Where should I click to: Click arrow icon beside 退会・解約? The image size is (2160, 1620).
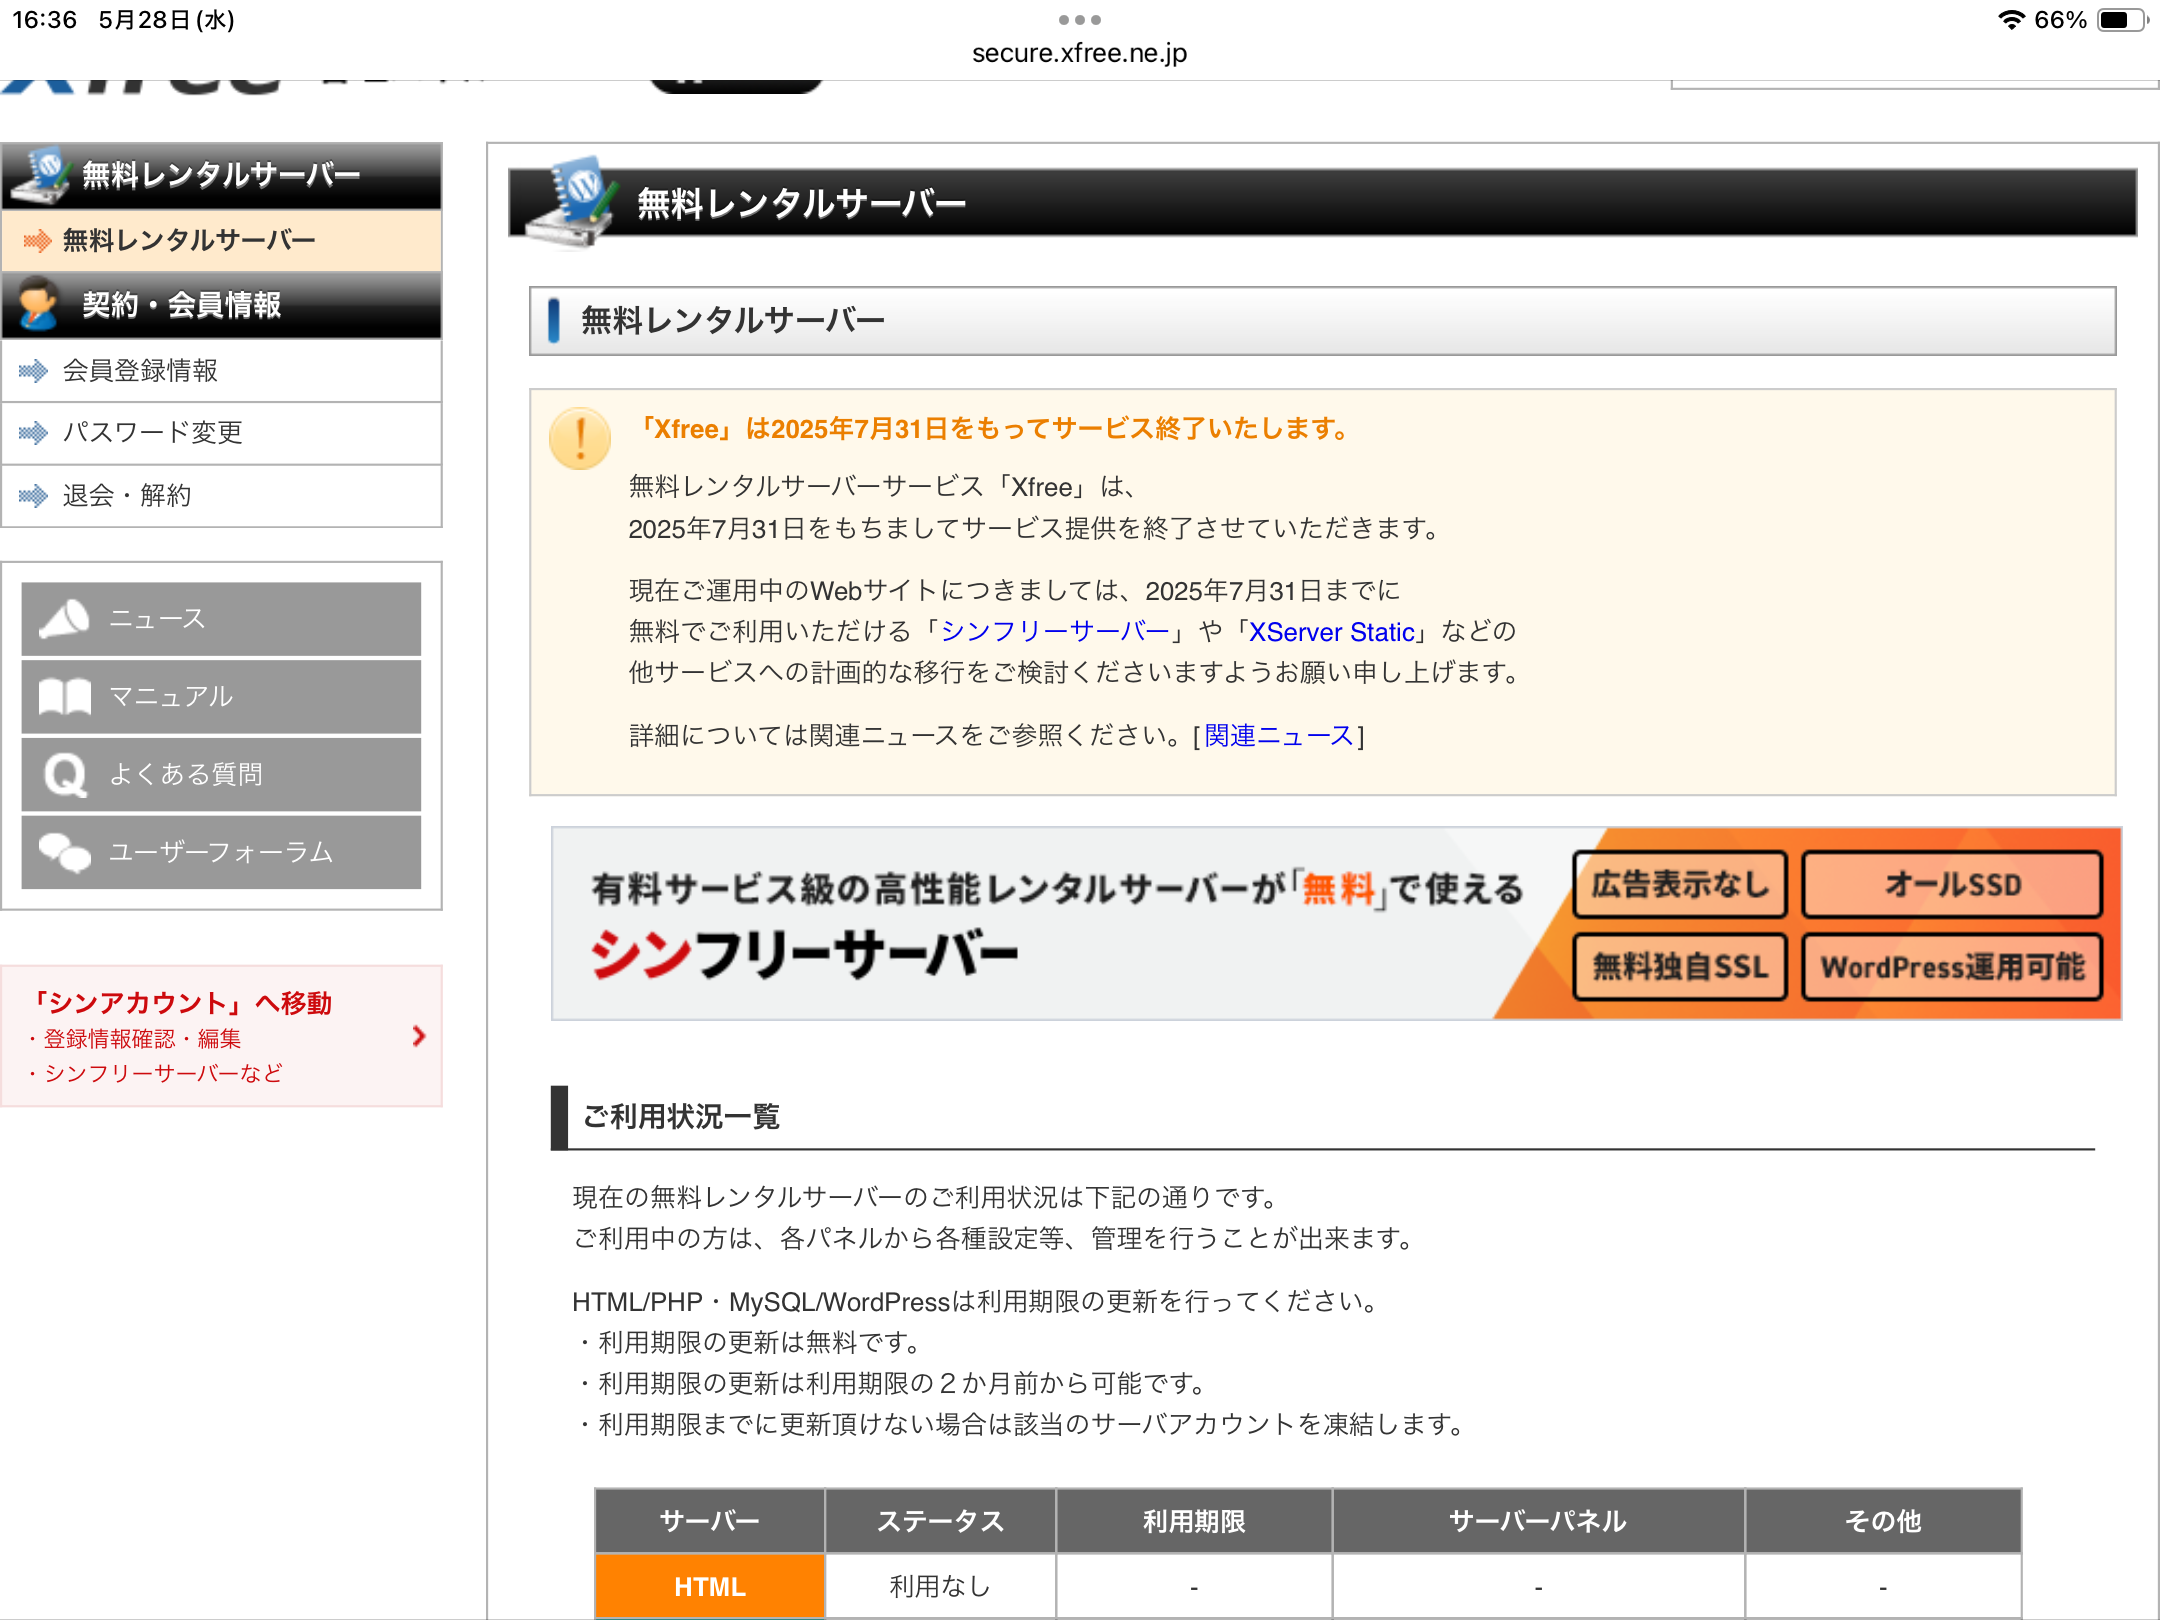[x=33, y=496]
